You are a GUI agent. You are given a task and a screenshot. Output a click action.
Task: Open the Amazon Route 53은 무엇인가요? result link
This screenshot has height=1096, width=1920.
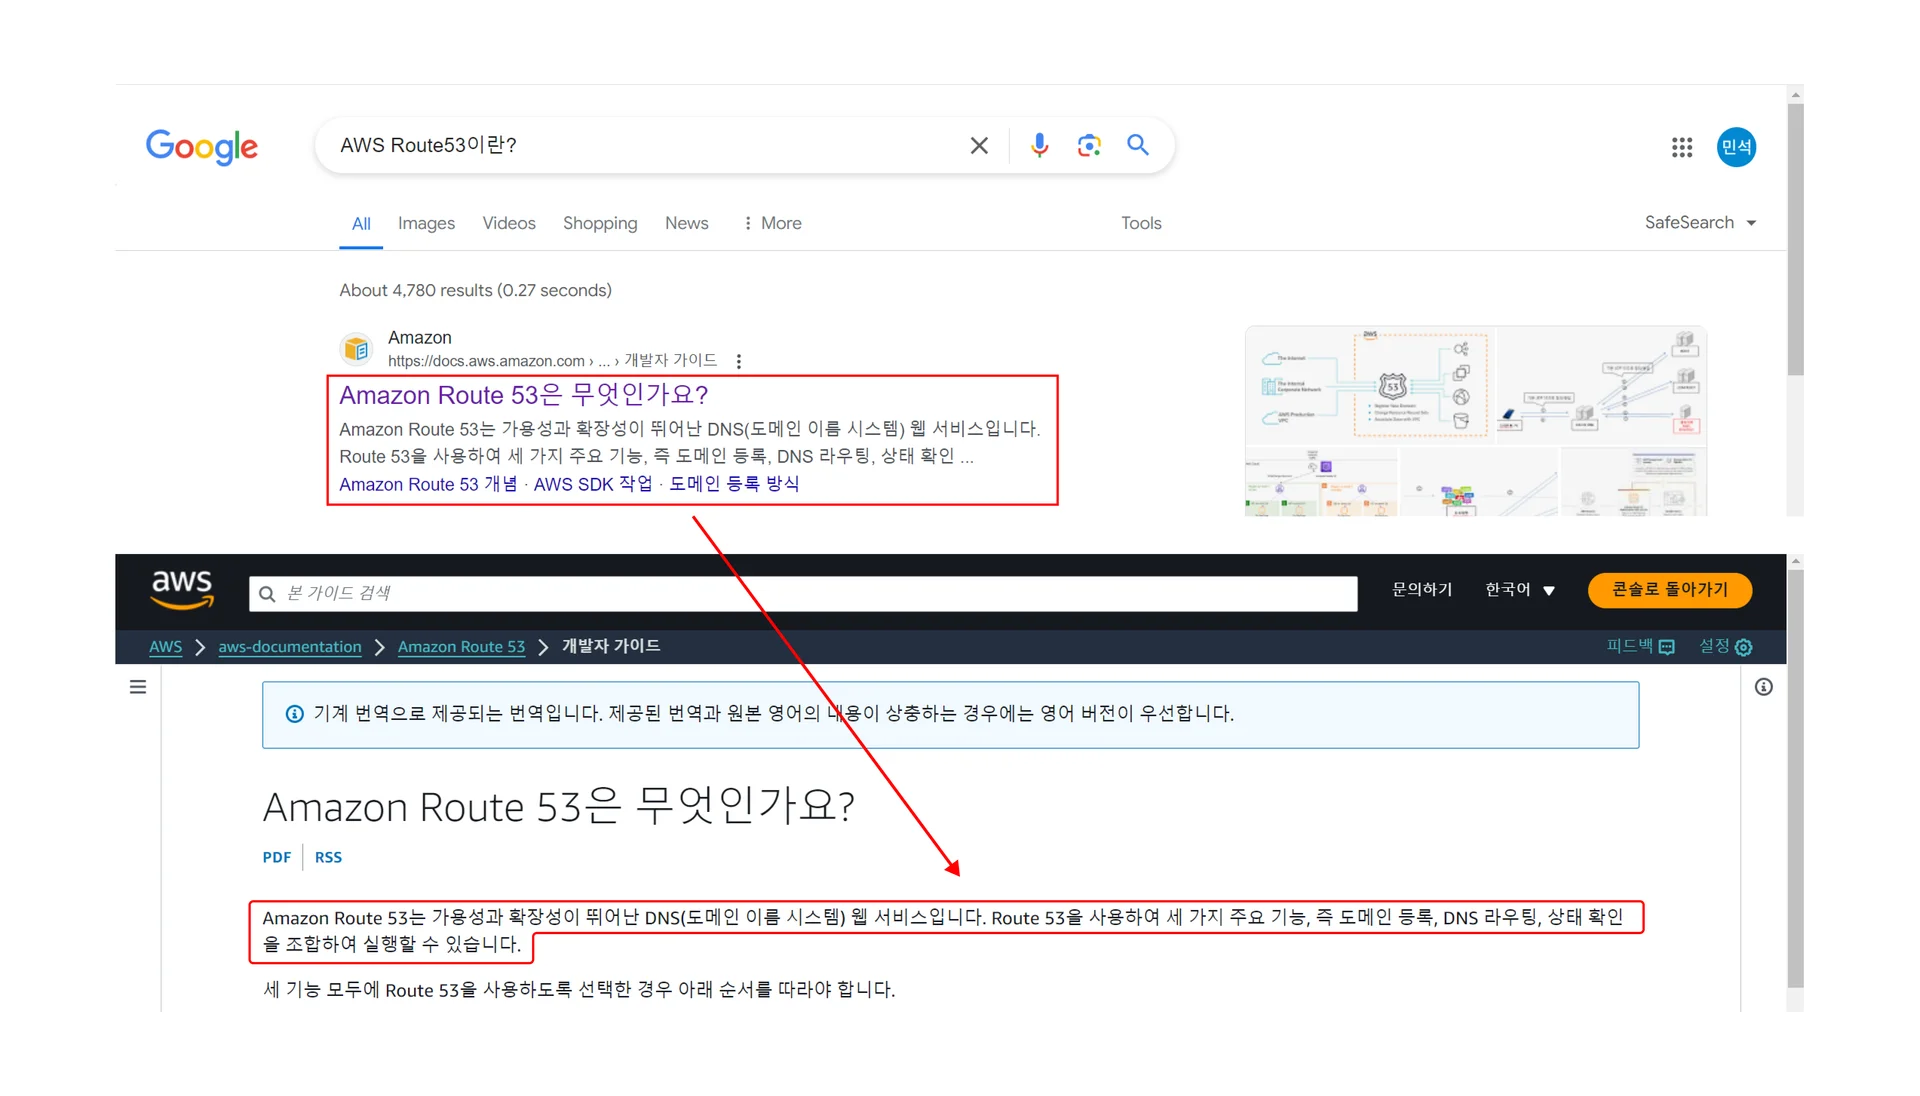tap(523, 395)
